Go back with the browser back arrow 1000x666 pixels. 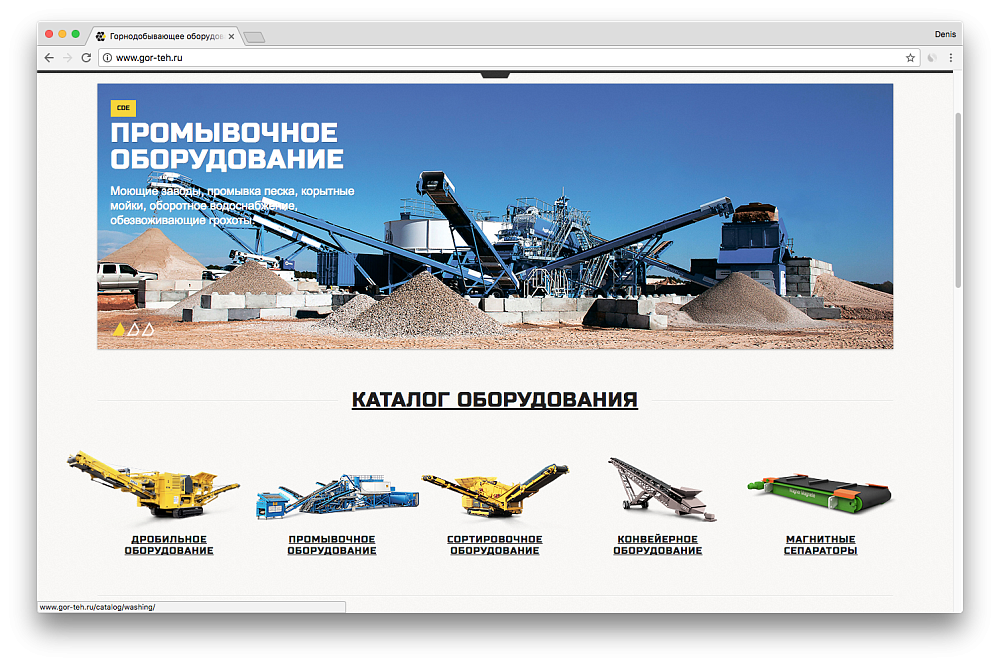tap(49, 57)
